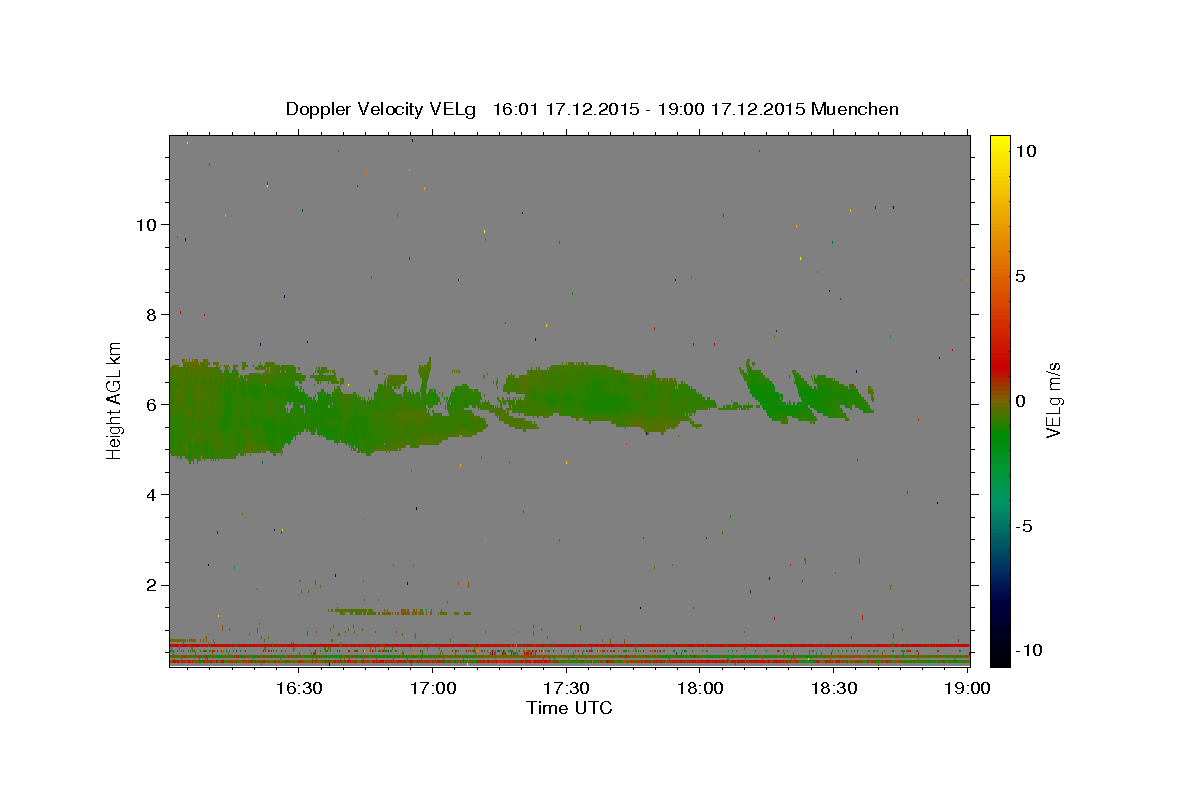Click the height tick label 4
1200x800 pixels.
pos(152,494)
